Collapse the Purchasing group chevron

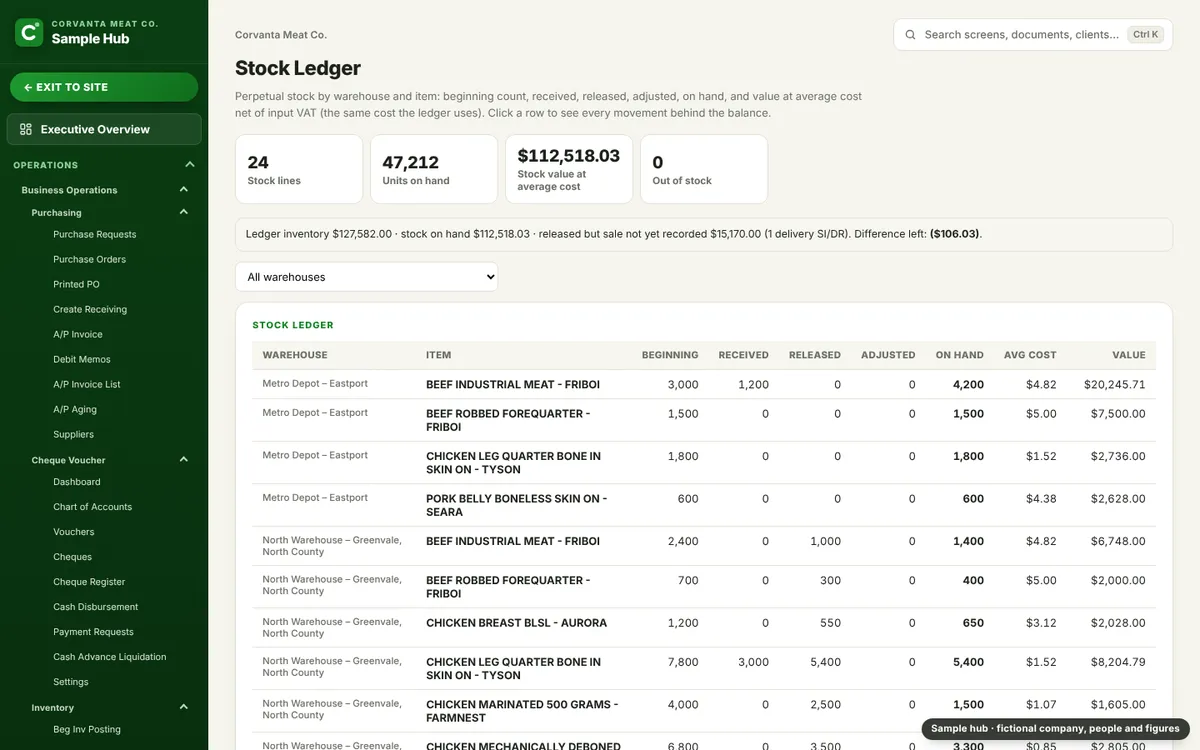[184, 212]
